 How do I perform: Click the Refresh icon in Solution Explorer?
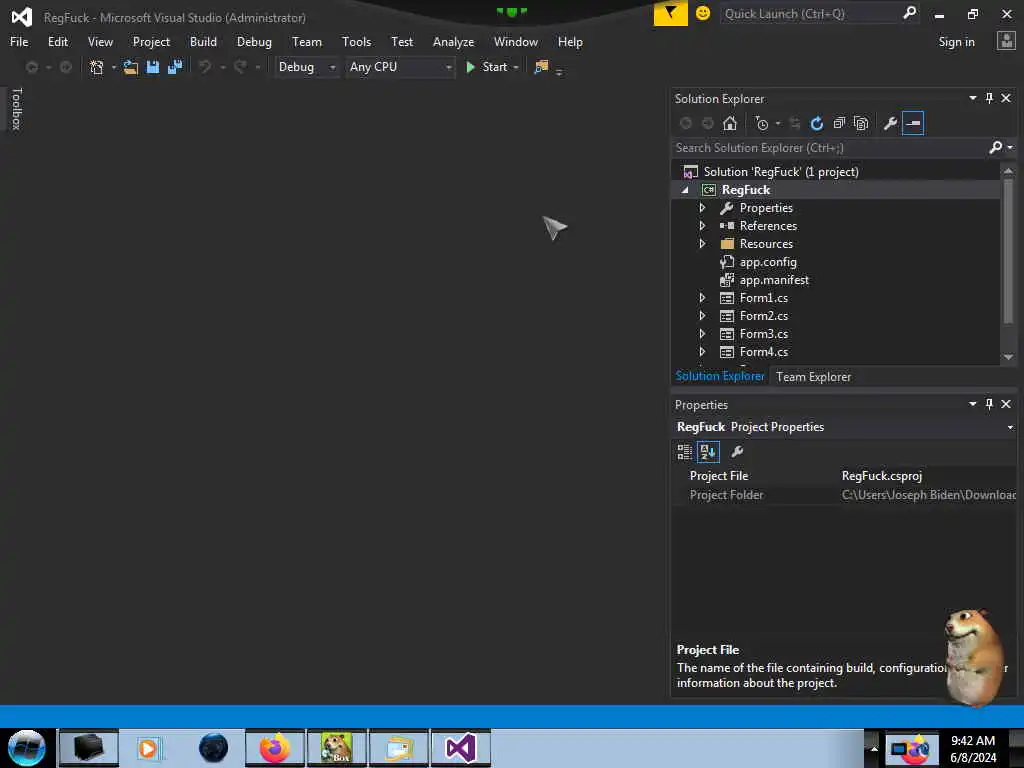click(x=817, y=123)
